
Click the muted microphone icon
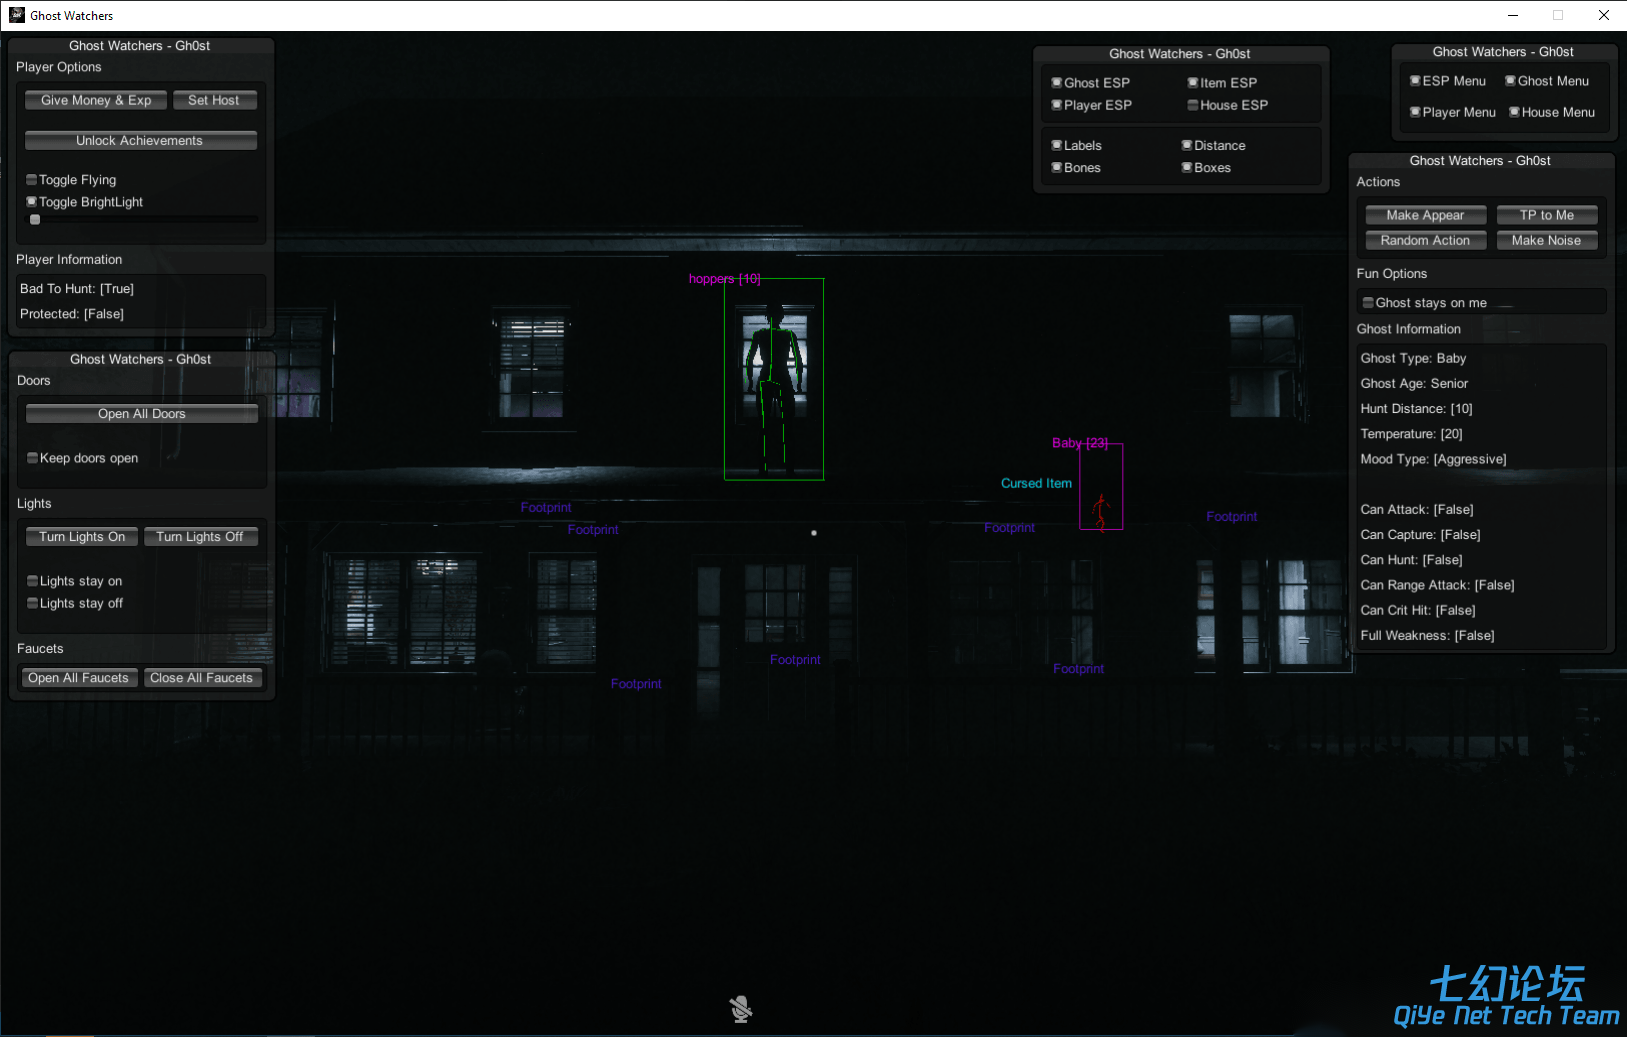(x=740, y=1009)
